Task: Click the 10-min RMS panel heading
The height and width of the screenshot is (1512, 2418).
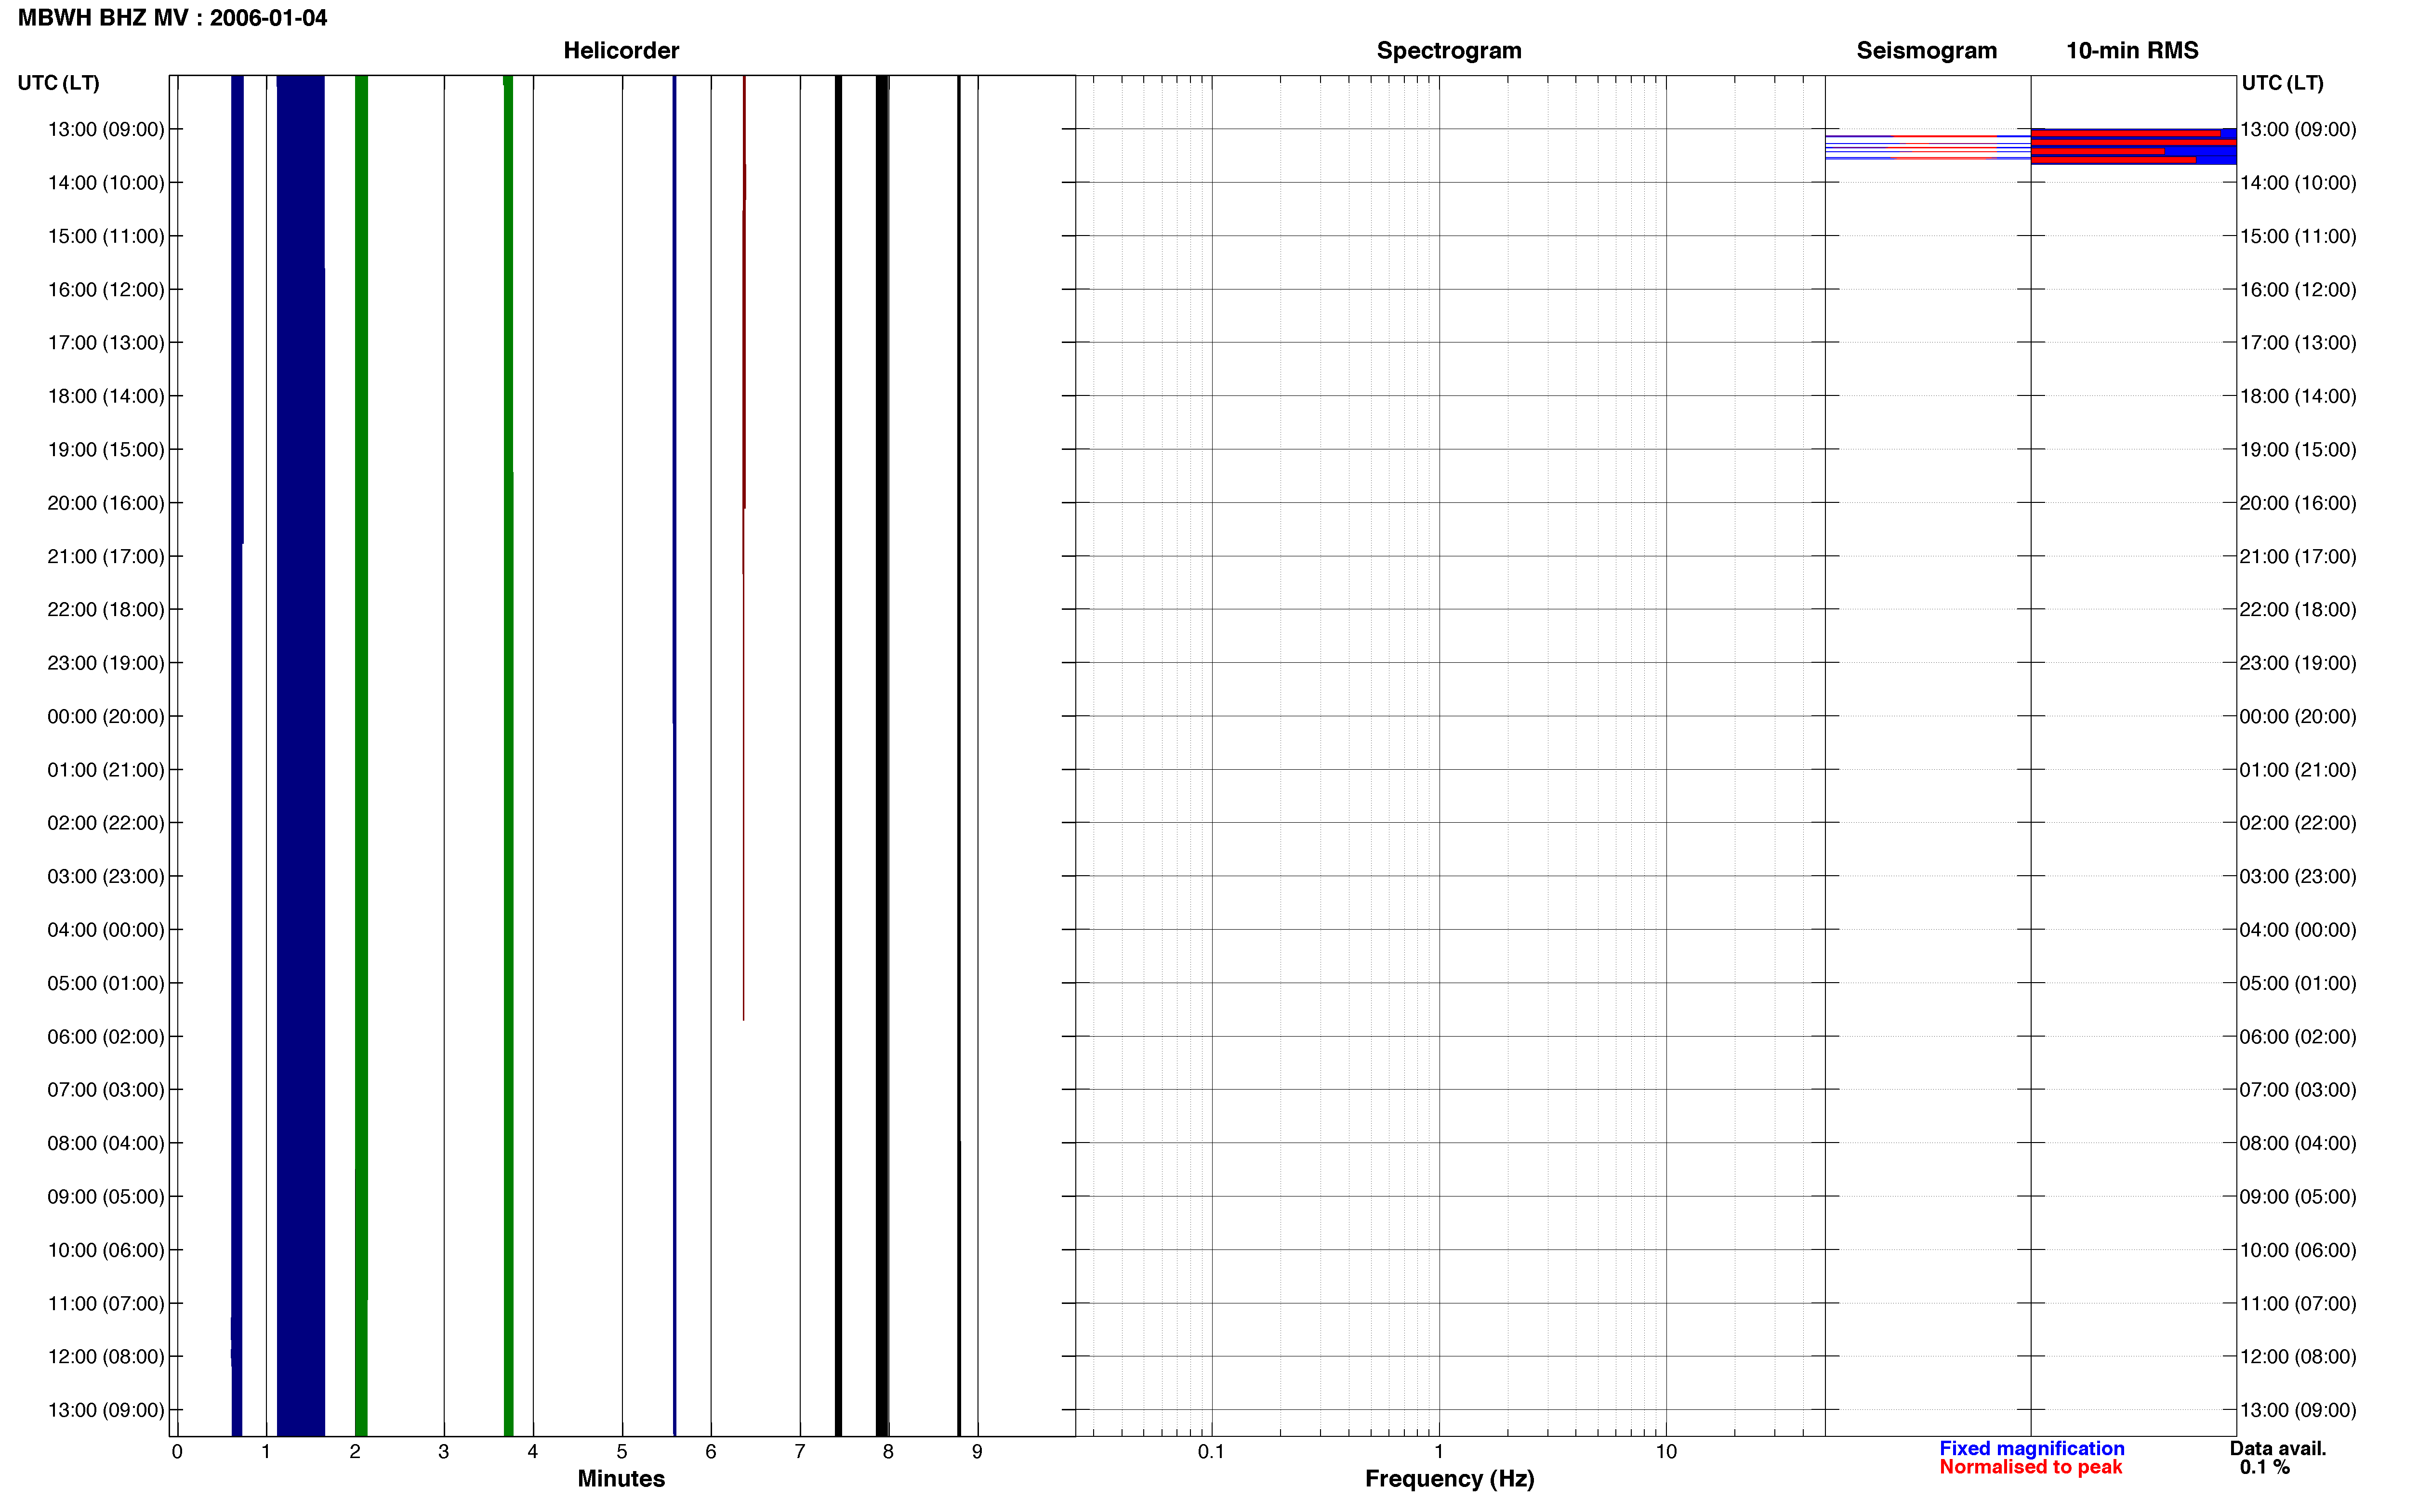Action: (x=2132, y=50)
